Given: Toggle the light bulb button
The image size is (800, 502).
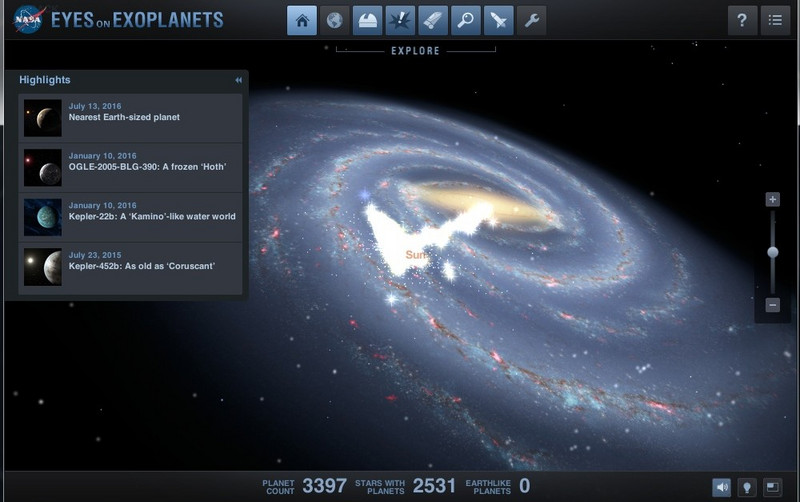Looking at the screenshot, I should (x=746, y=487).
